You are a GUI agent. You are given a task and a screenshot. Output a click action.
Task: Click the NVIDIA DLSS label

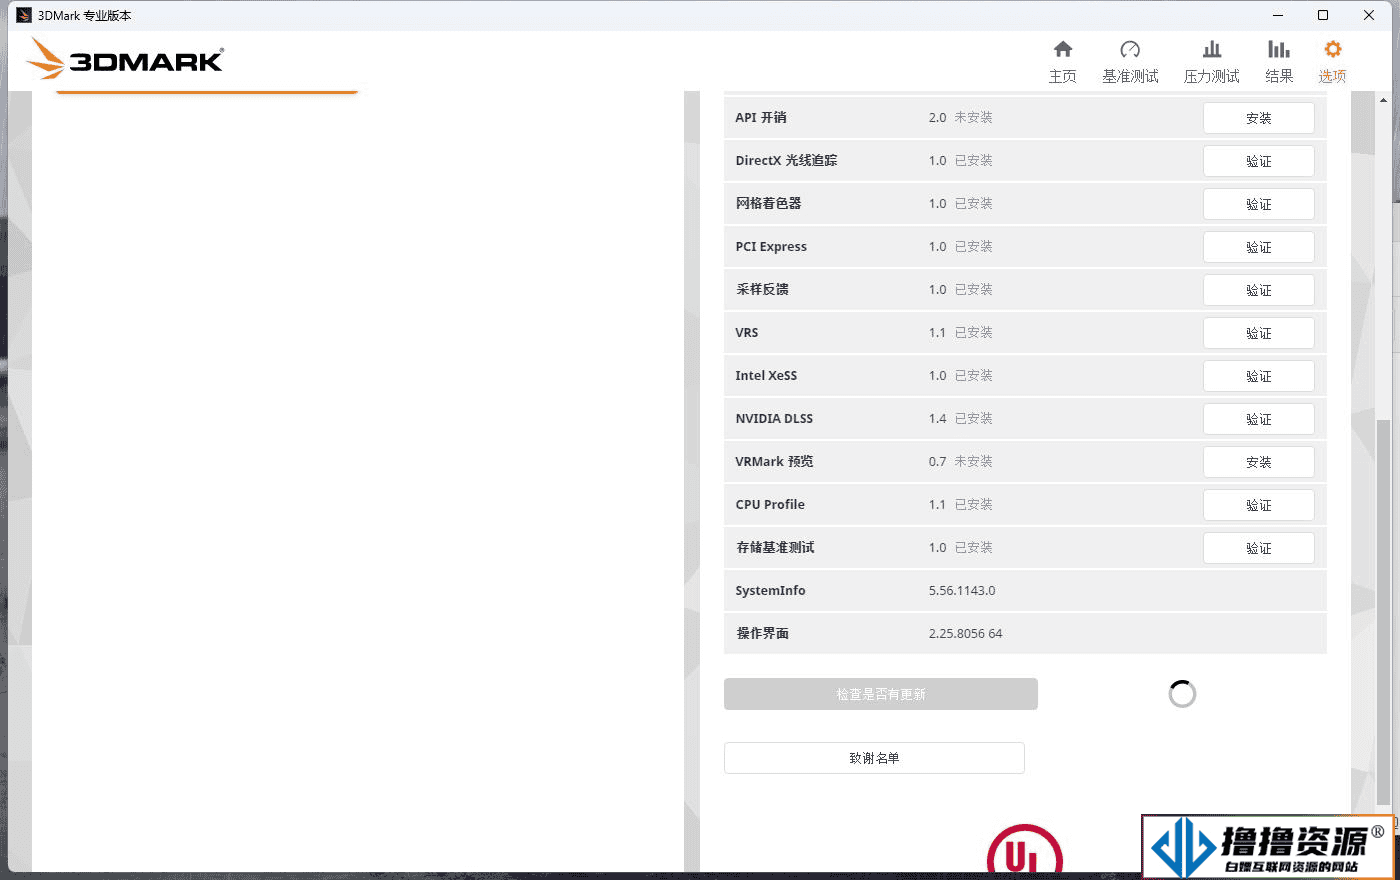[x=774, y=418]
